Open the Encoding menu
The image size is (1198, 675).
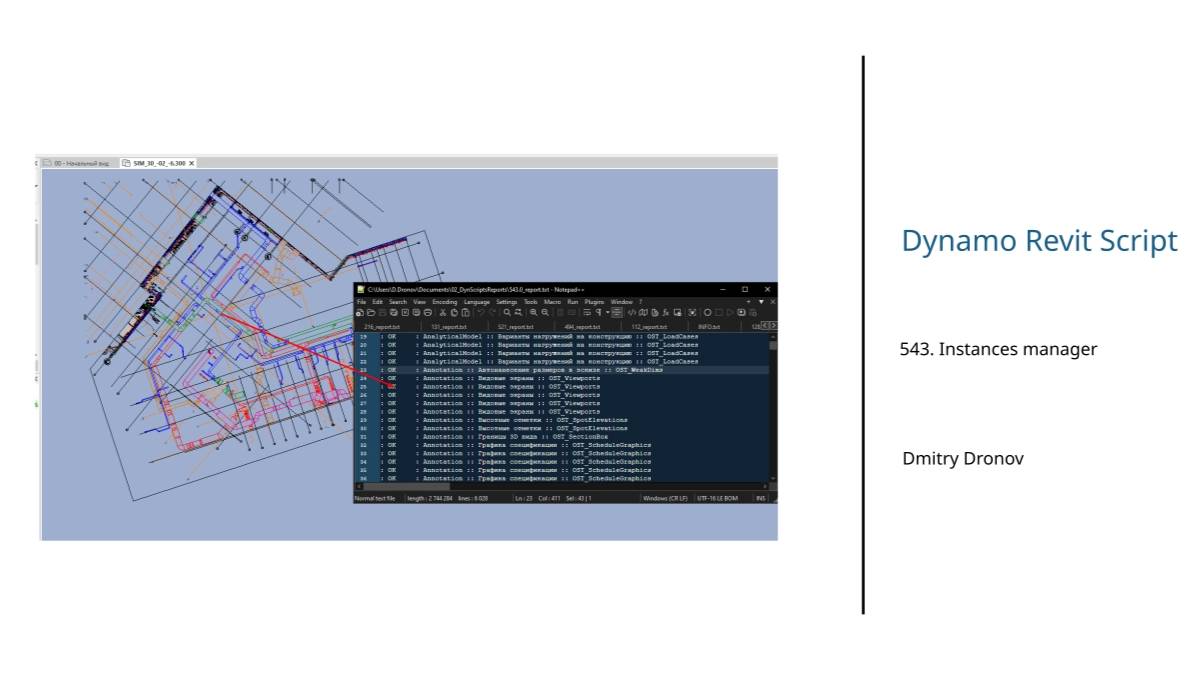tap(445, 302)
